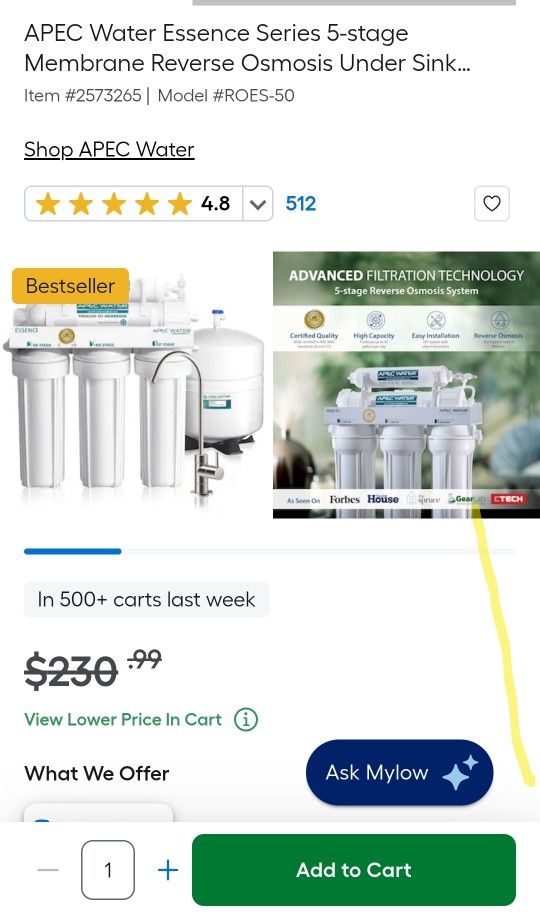Open the Shop APEC Water link
540x918 pixels.
pyautogui.click(x=109, y=149)
